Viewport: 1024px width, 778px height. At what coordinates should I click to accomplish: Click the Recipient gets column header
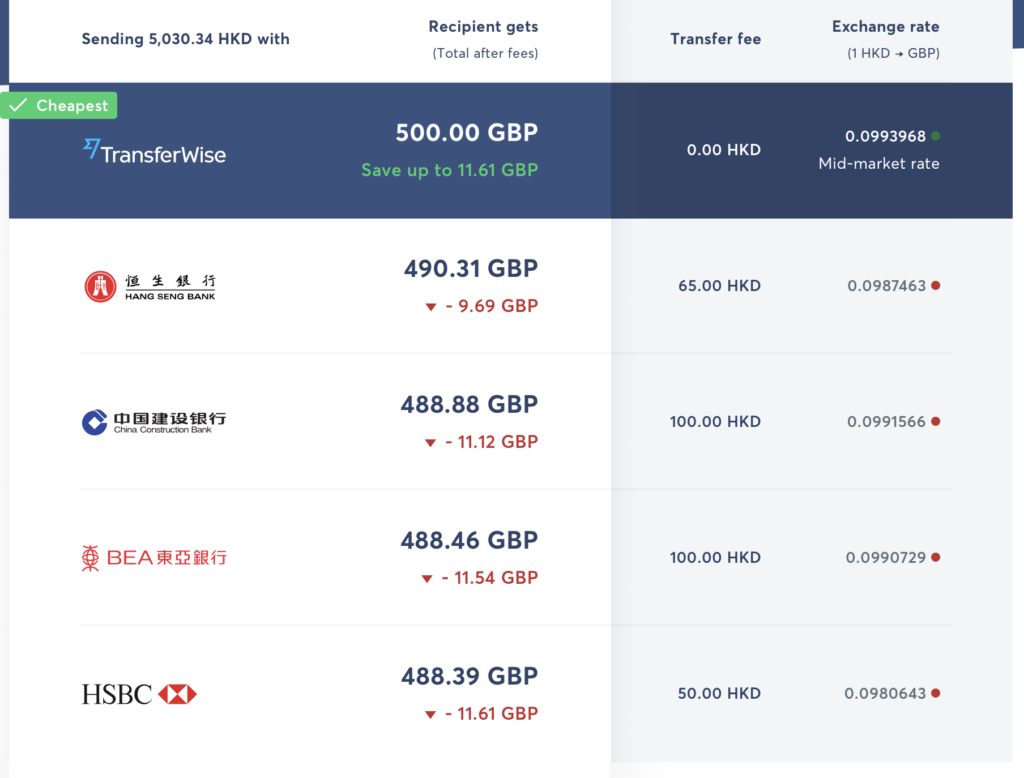(x=483, y=27)
